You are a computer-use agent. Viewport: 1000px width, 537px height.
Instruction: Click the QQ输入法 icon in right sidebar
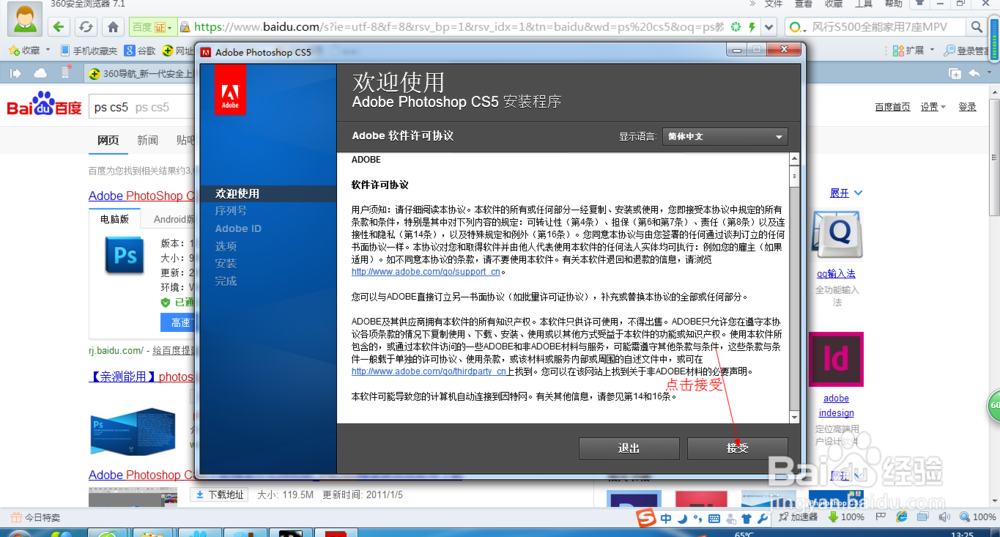837,235
